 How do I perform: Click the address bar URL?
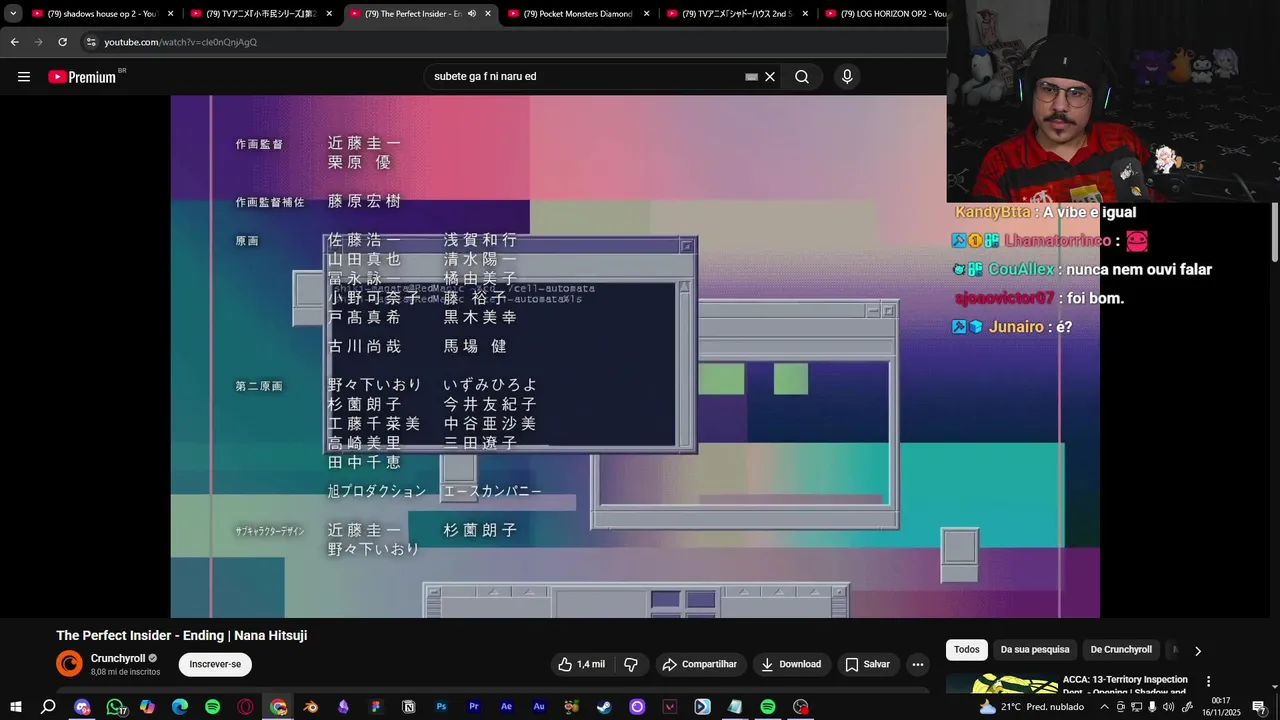pyautogui.click(x=181, y=42)
